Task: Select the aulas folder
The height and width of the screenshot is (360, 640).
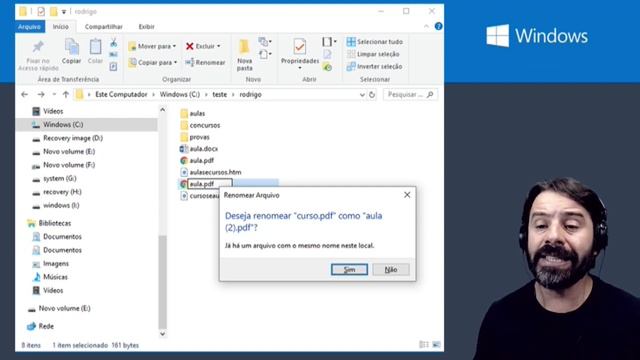Action: 197,113
